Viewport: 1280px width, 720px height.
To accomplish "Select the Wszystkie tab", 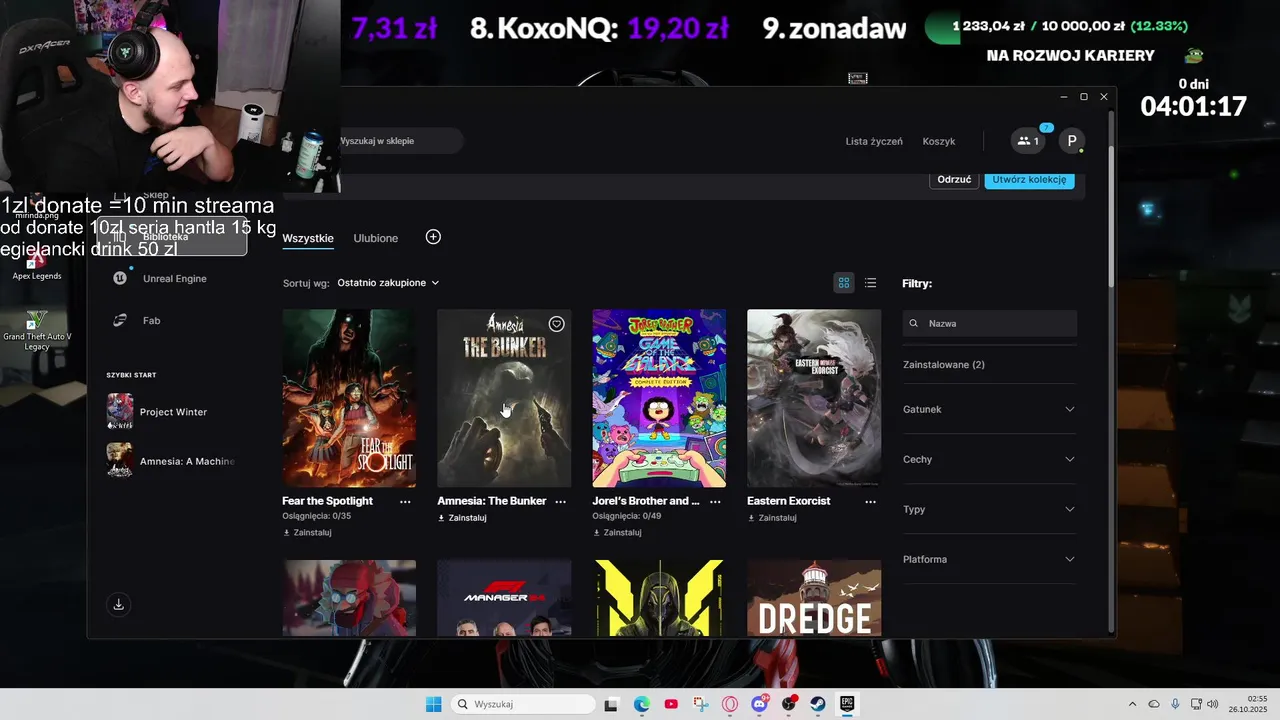I will (x=308, y=238).
